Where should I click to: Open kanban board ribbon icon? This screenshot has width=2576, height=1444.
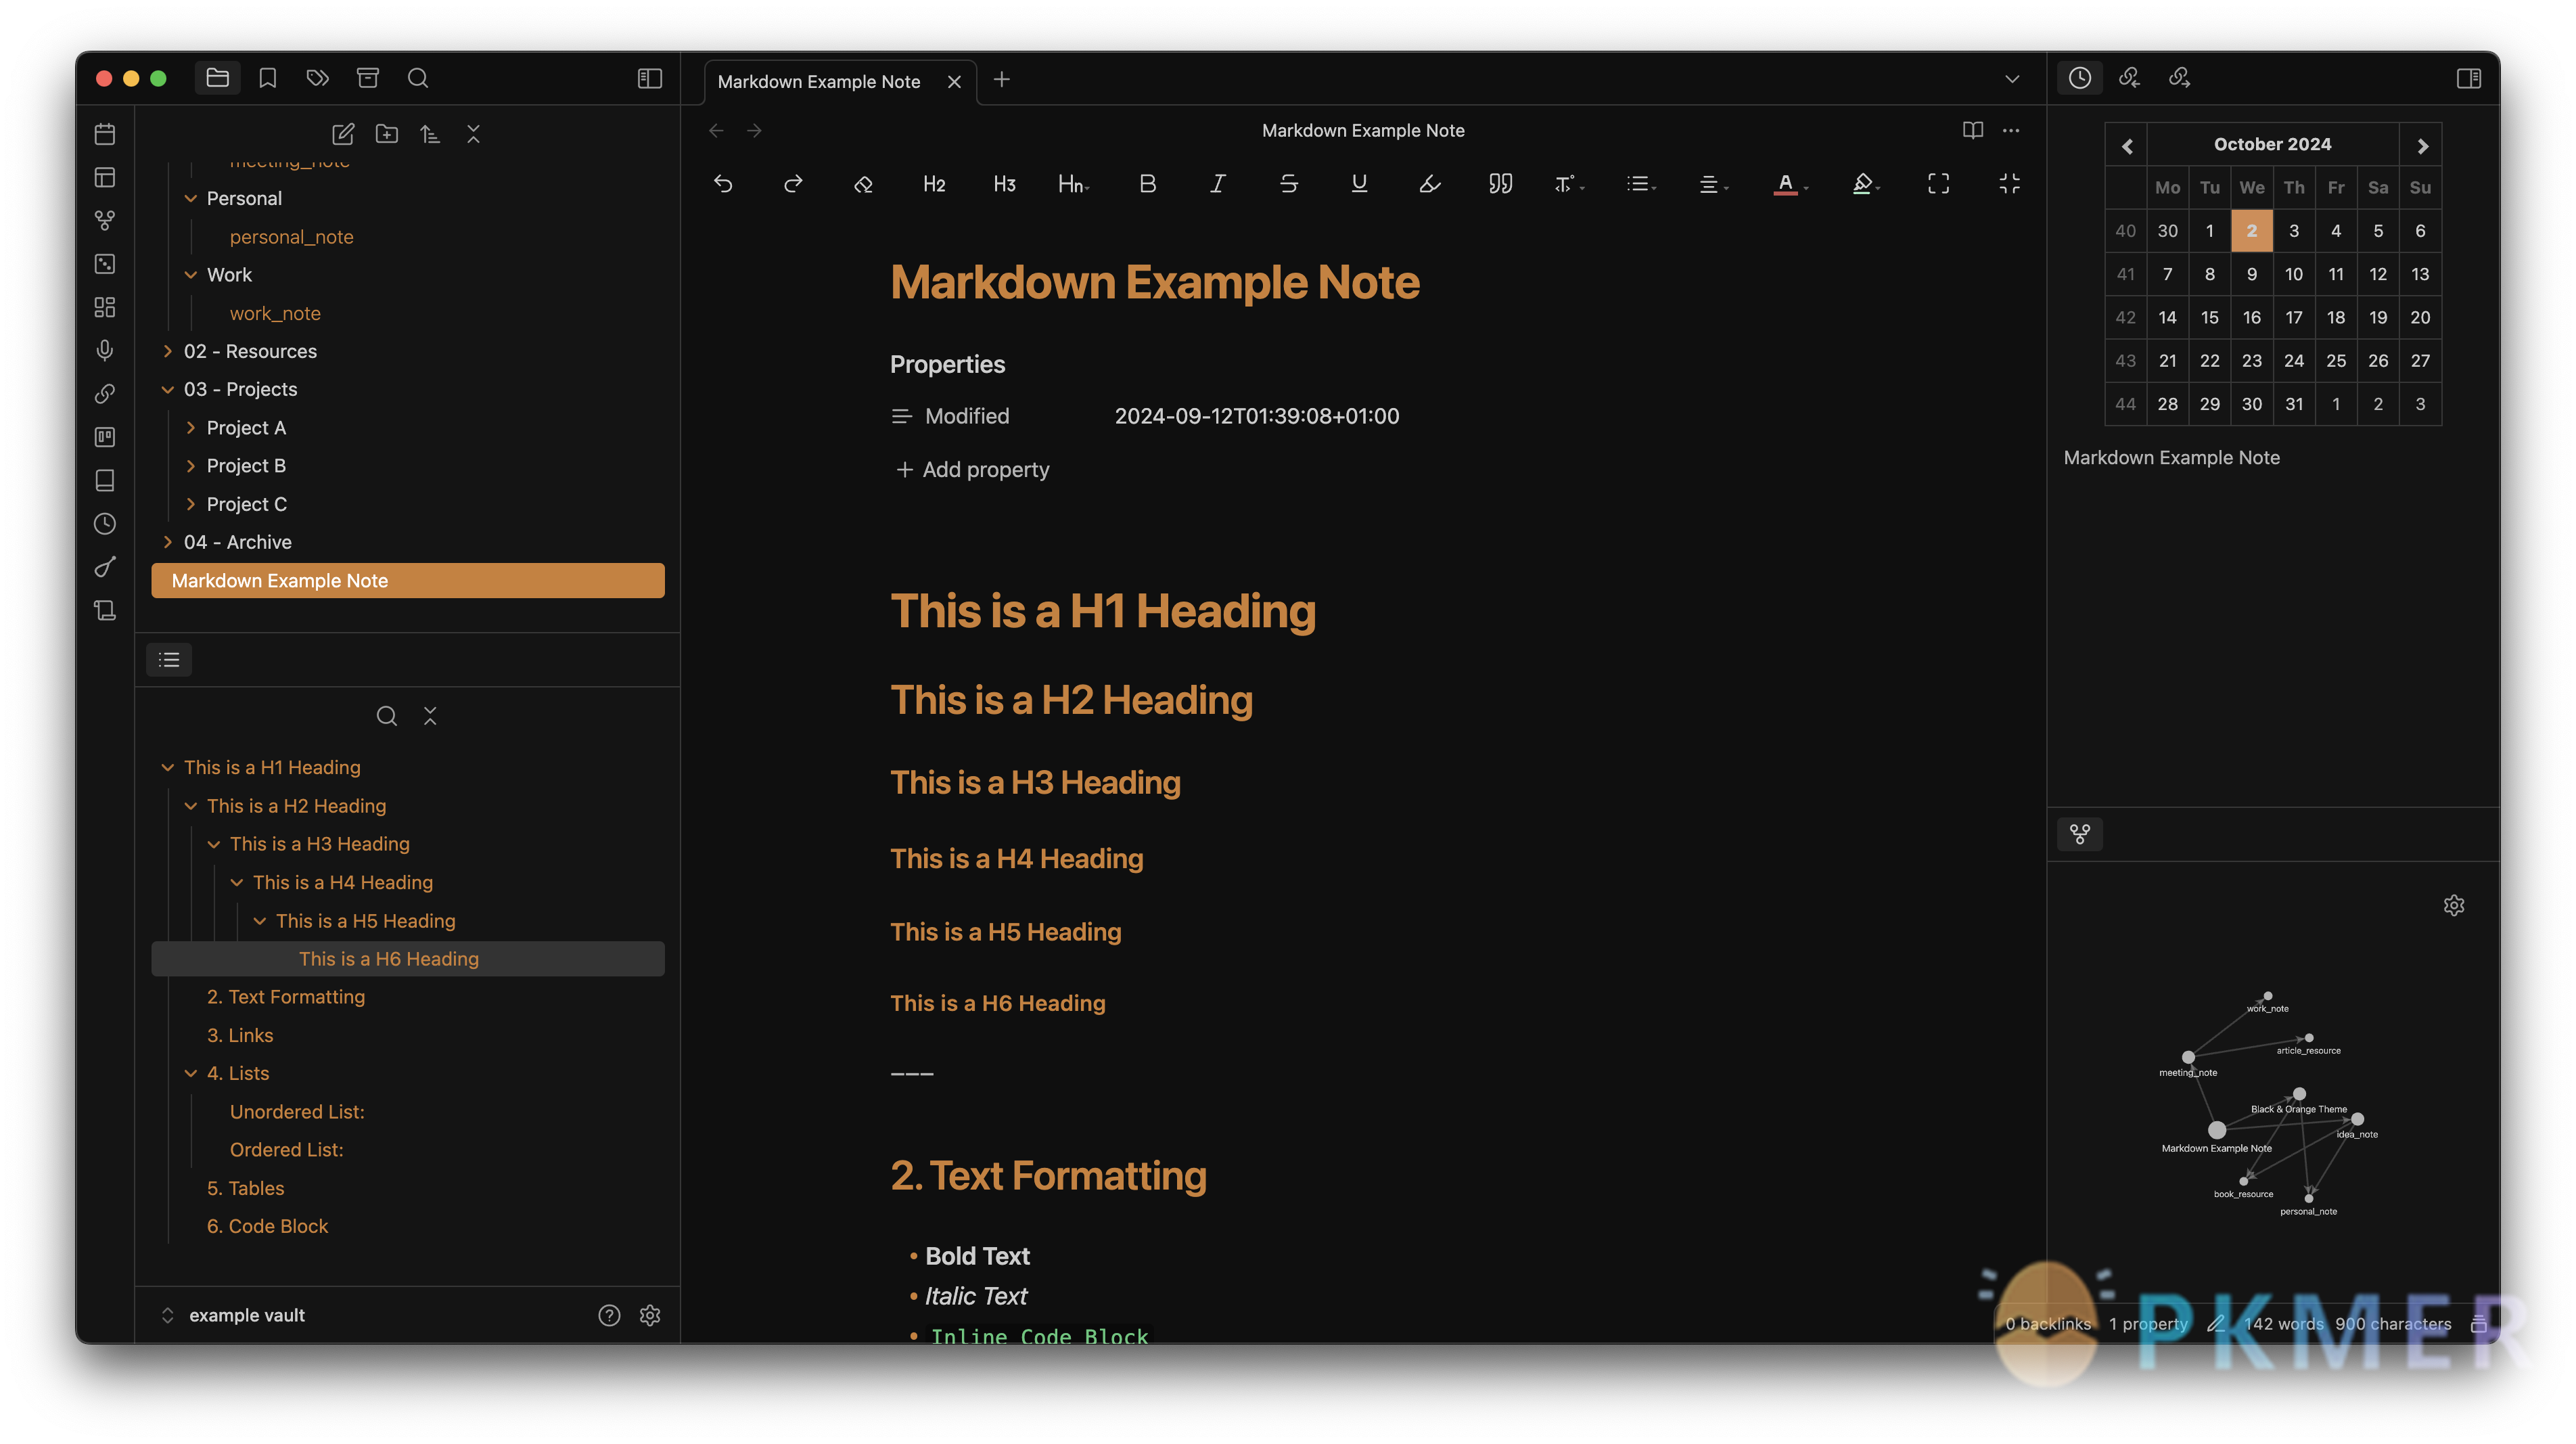pos(105,437)
